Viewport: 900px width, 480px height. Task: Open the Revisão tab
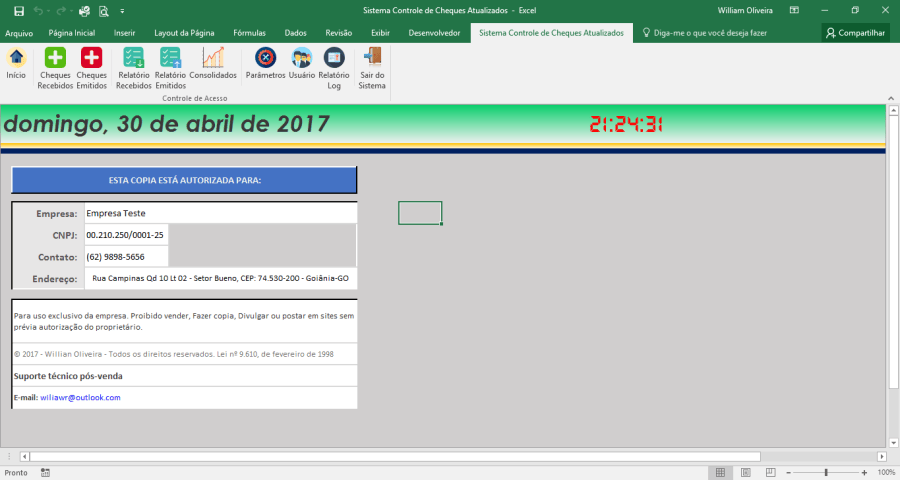coord(339,33)
